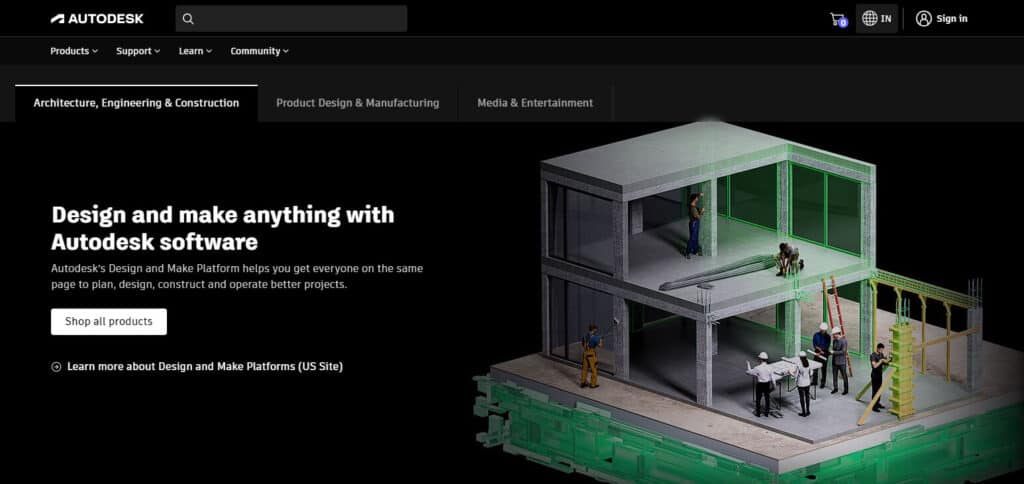Click the "Design and make anything" headline
The image size is (1024, 484).
223,228
